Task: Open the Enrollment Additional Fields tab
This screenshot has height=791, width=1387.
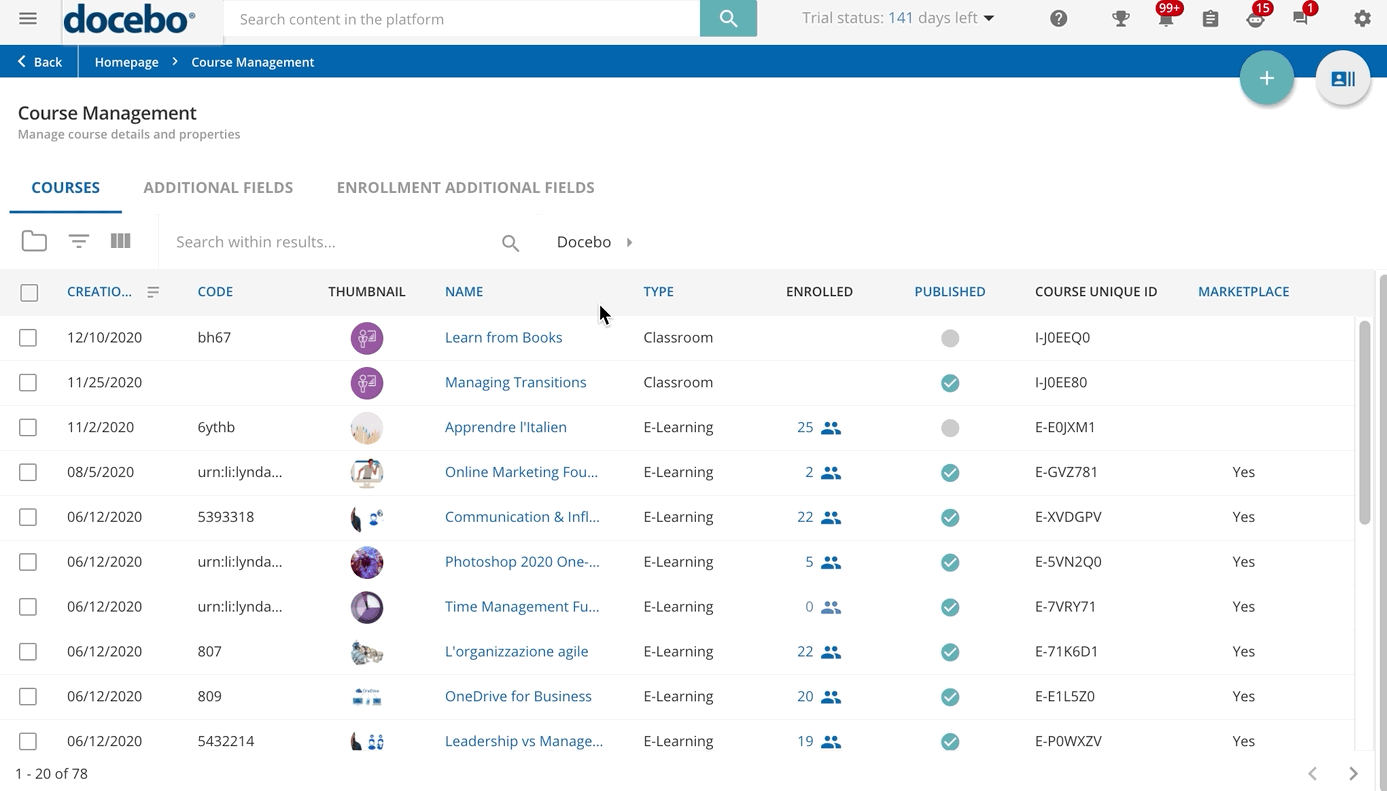Action: (x=465, y=187)
